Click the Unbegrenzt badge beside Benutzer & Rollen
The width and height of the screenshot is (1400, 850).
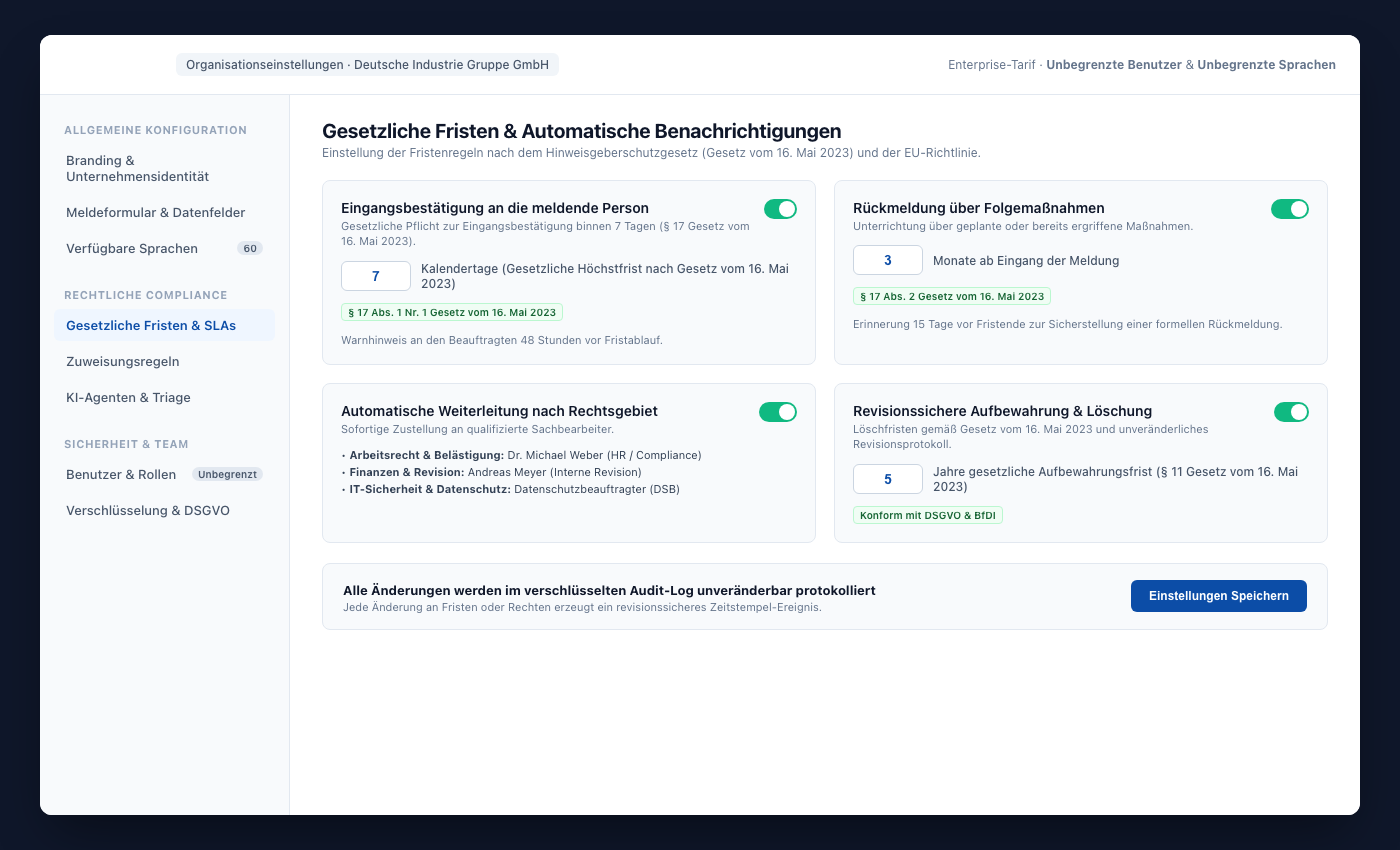click(x=227, y=474)
